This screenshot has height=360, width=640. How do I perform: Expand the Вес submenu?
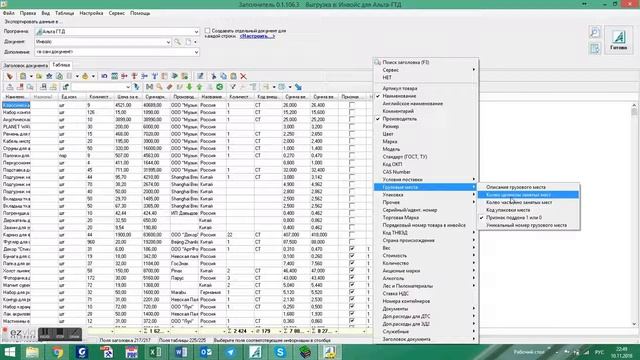pyautogui.click(x=426, y=248)
